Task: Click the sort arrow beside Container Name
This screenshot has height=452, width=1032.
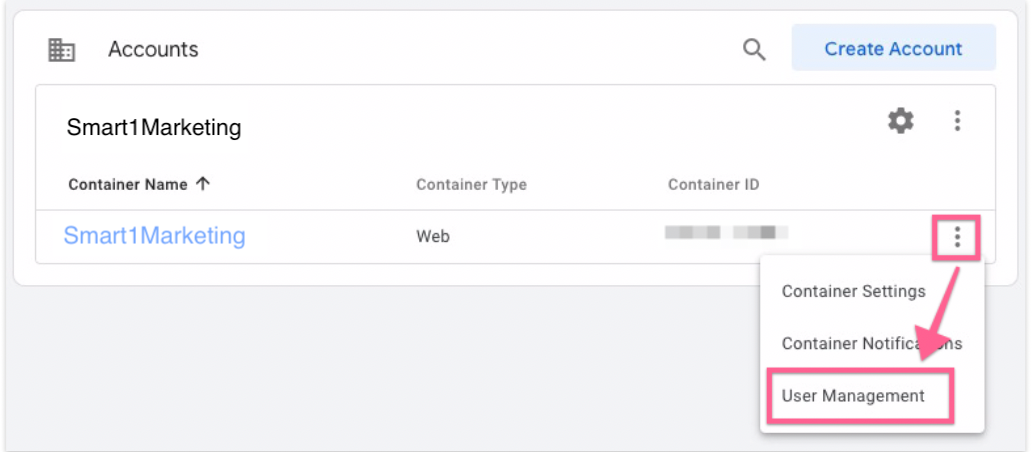Action: [203, 184]
